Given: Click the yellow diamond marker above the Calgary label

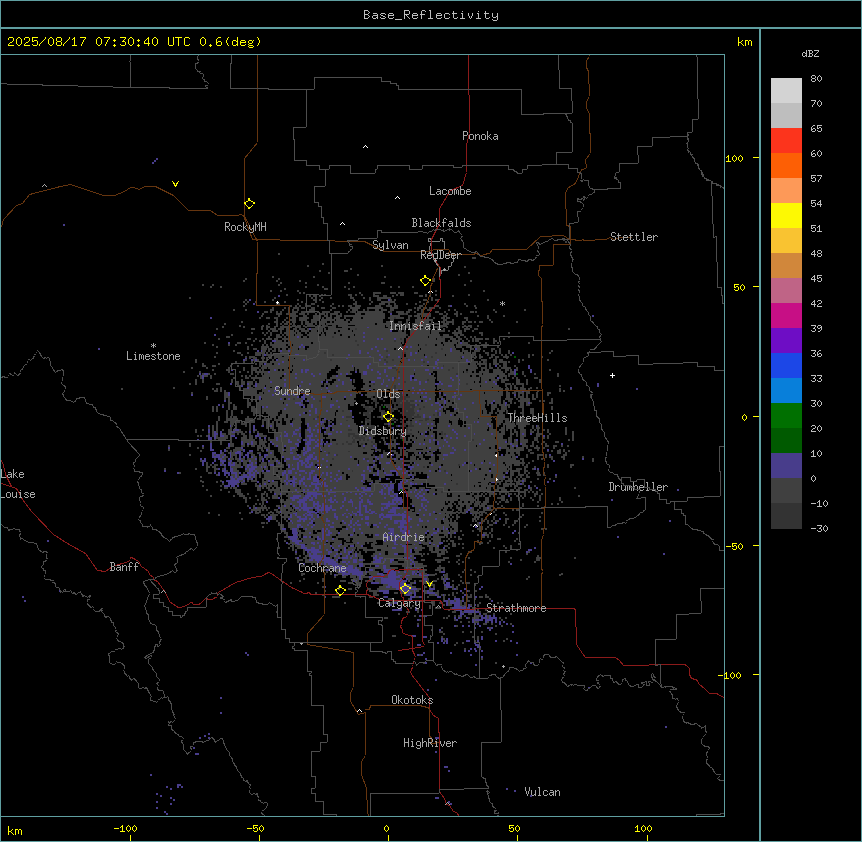Looking at the screenshot, I should pyautogui.click(x=406, y=589).
